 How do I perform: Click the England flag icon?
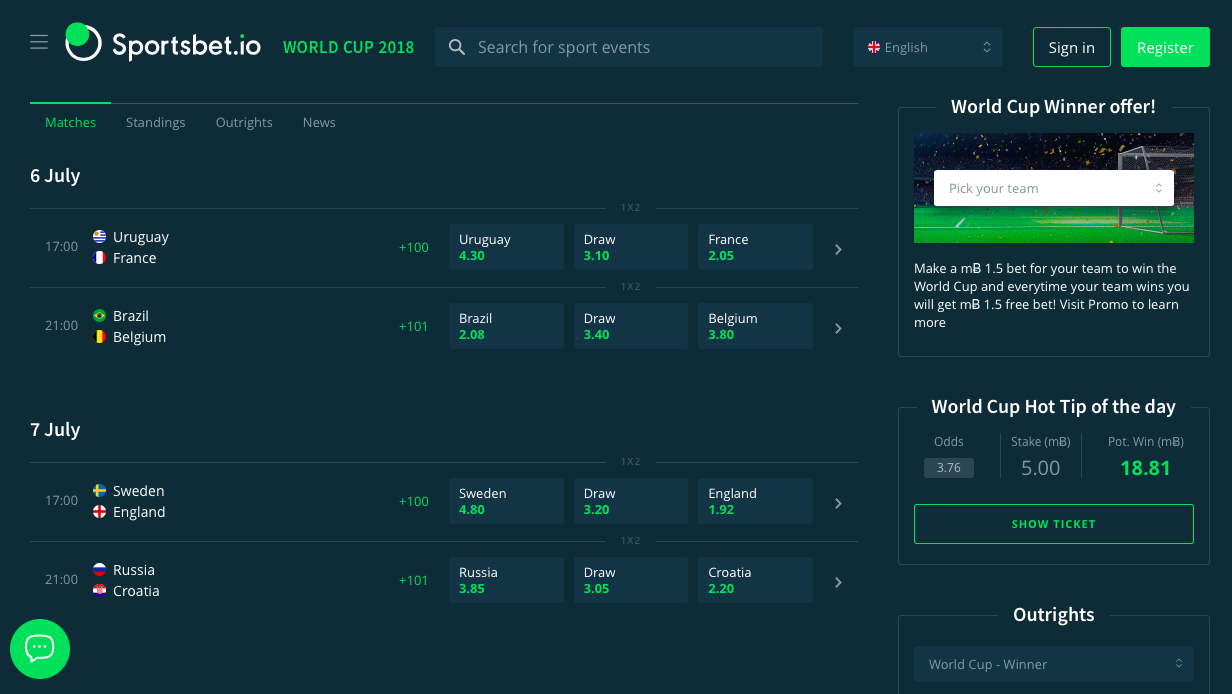(x=99, y=512)
